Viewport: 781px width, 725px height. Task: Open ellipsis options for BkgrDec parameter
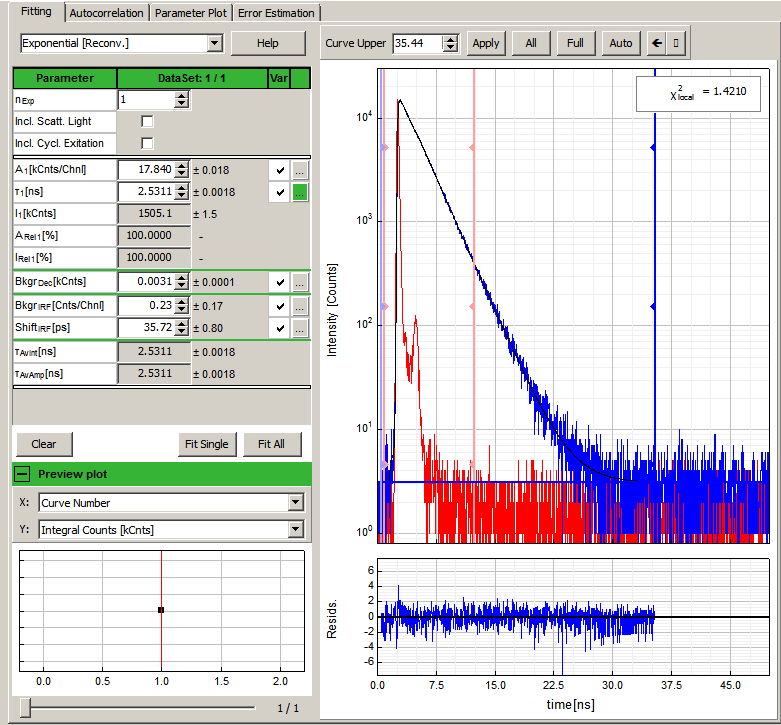300,282
